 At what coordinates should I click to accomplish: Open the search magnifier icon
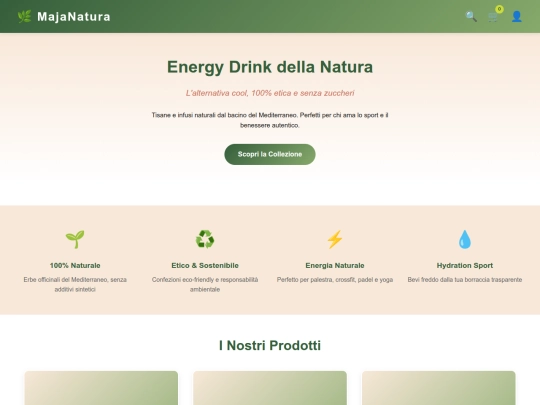pos(471,17)
